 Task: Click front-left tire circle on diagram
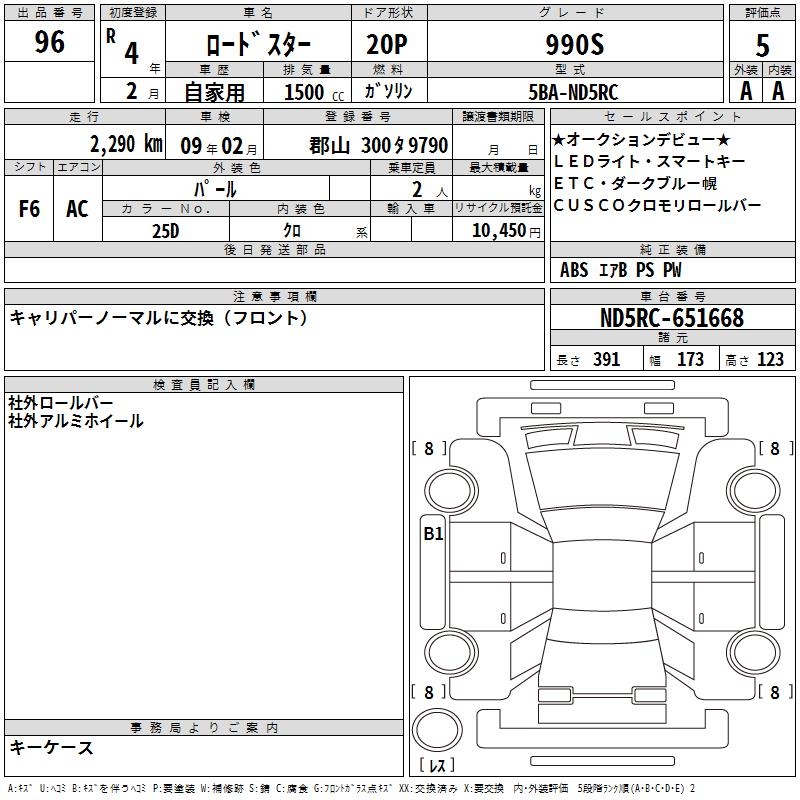(451, 491)
